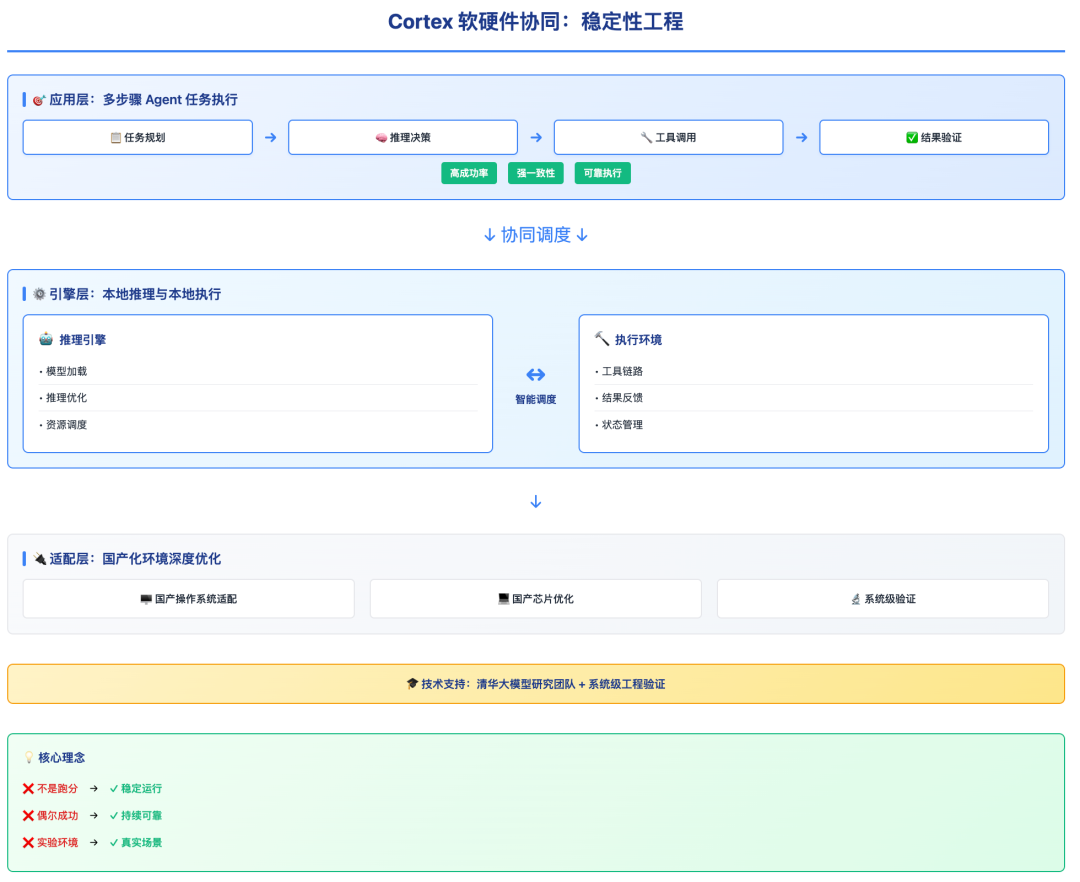Click the 稳定运行 green text
The image size is (1080, 882).
tap(141, 788)
